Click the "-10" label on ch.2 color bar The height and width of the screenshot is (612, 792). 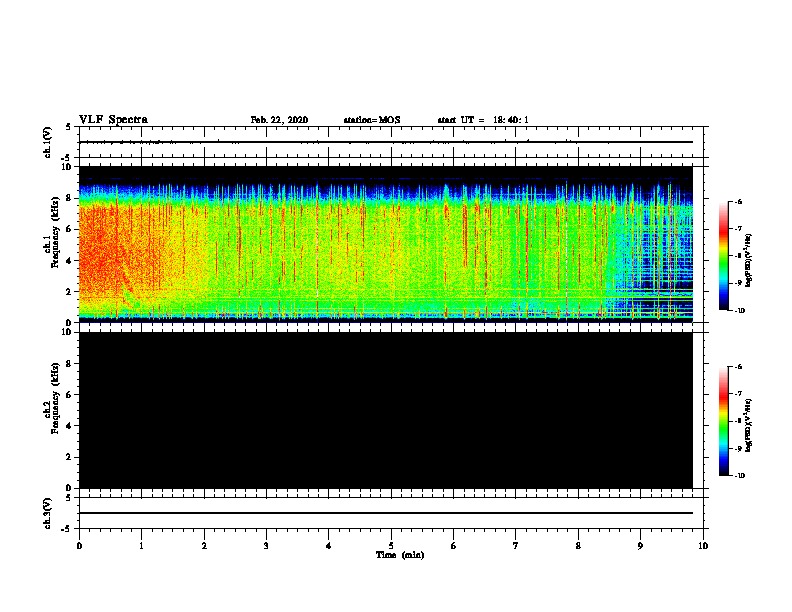pyautogui.click(x=739, y=476)
